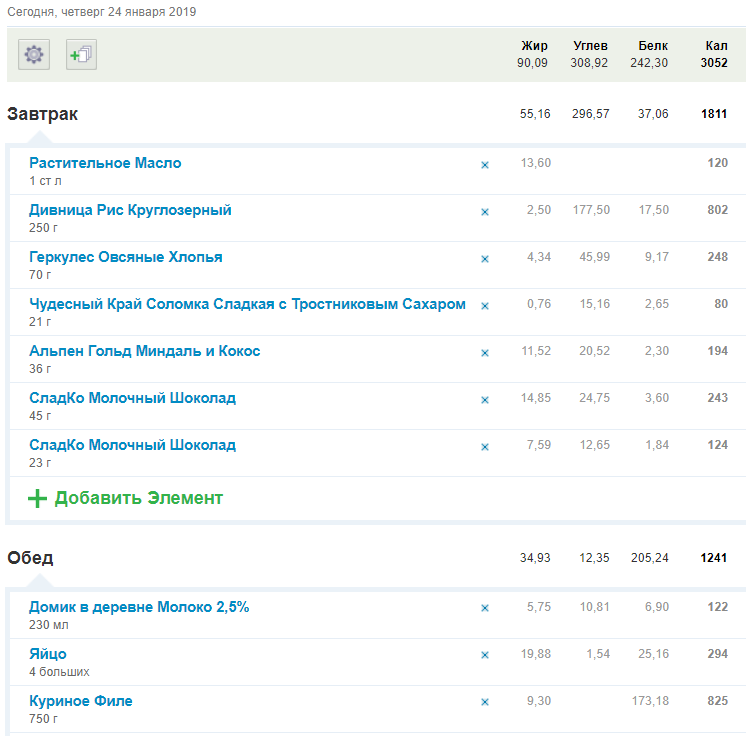Open Дивница Рис Круглозерный details
The image size is (746, 736).
pos(130,210)
